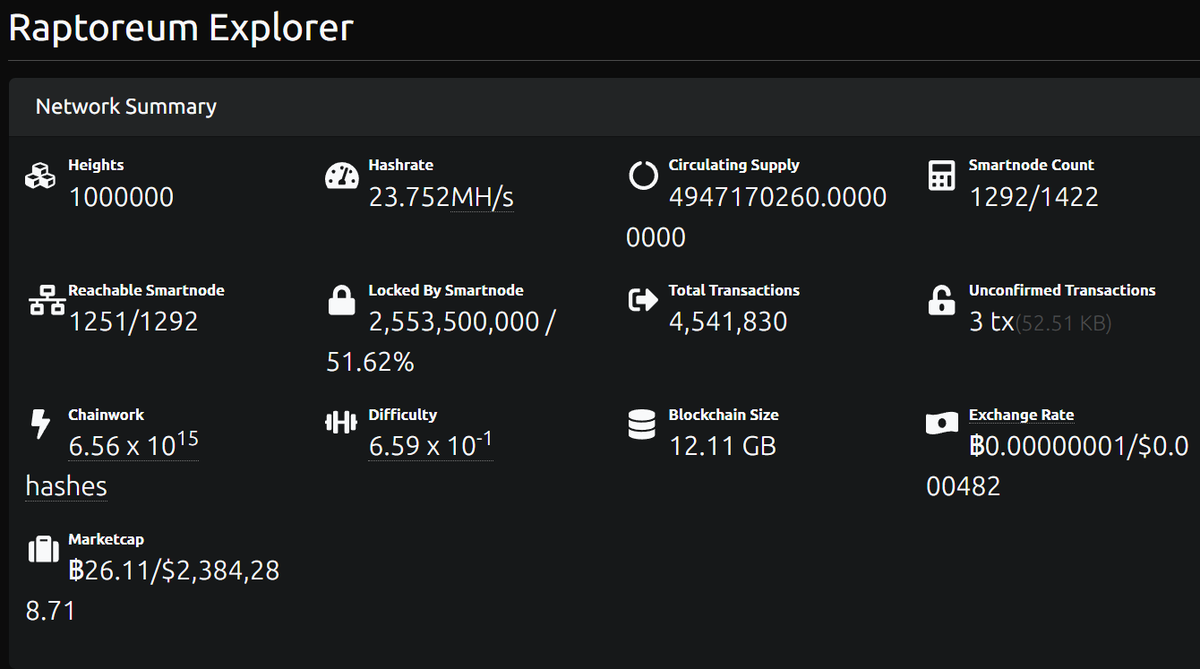This screenshot has width=1200, height=669.
Task: Click the Hashrate label
Action: click(401, 165)
